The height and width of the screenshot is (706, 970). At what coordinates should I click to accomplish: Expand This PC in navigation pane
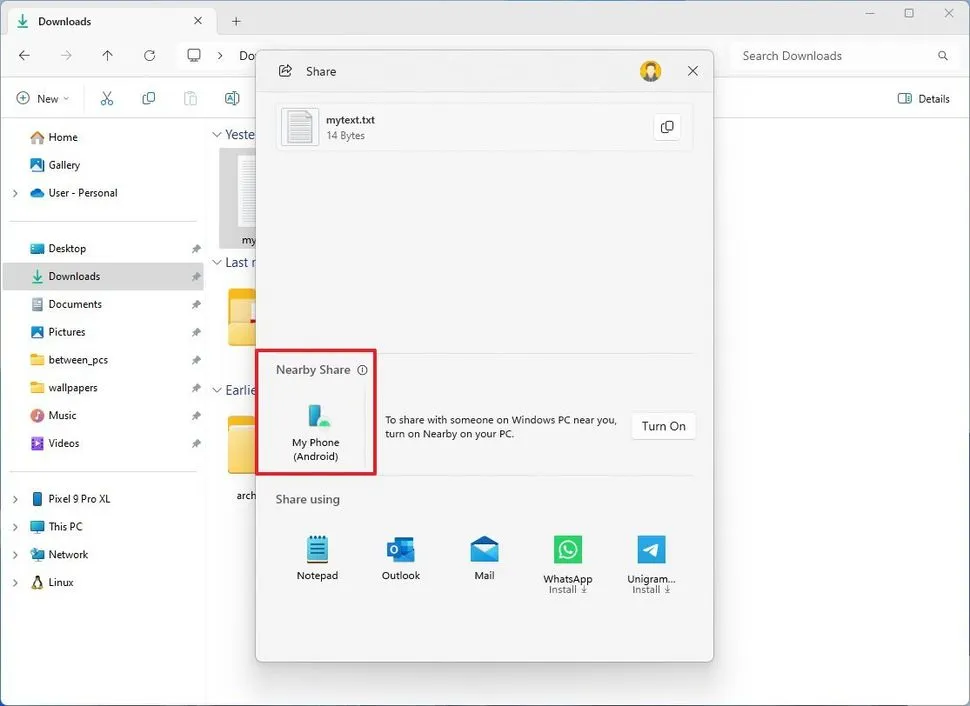coord(15,527)
